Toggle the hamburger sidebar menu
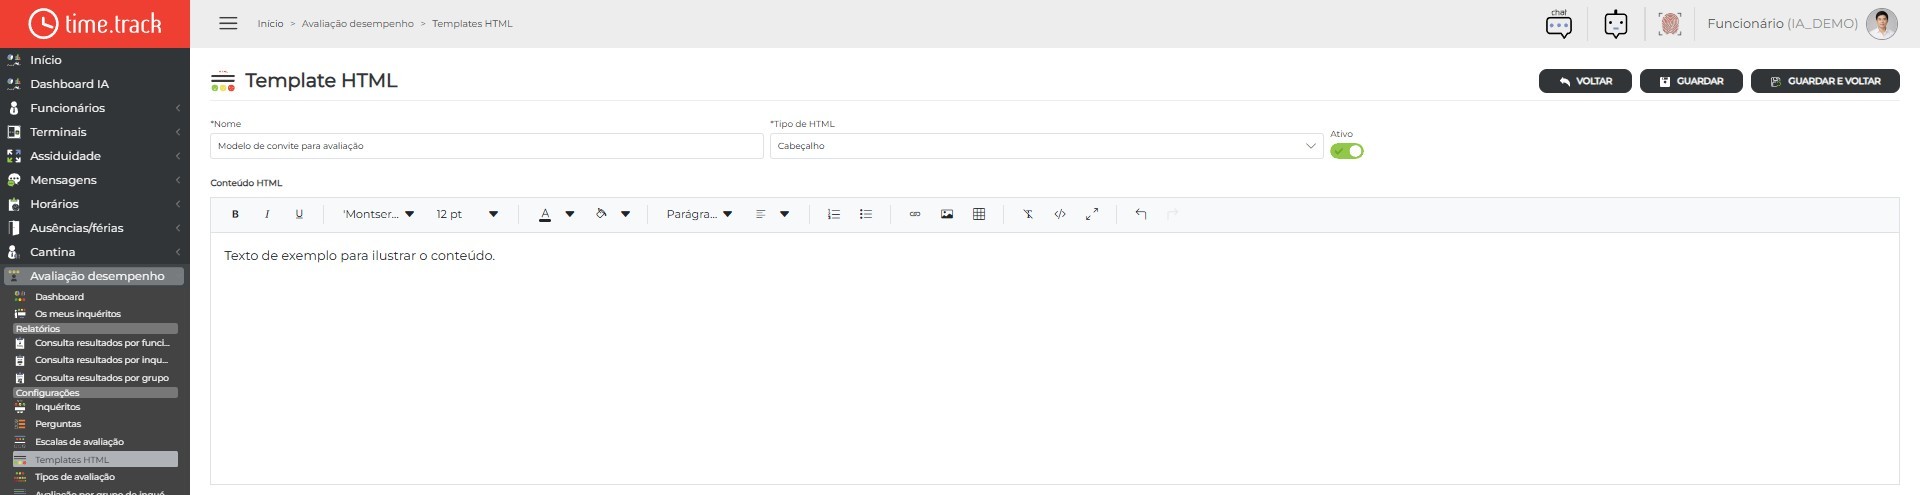This screenshot has height=495, width=1920. [228, 23]
